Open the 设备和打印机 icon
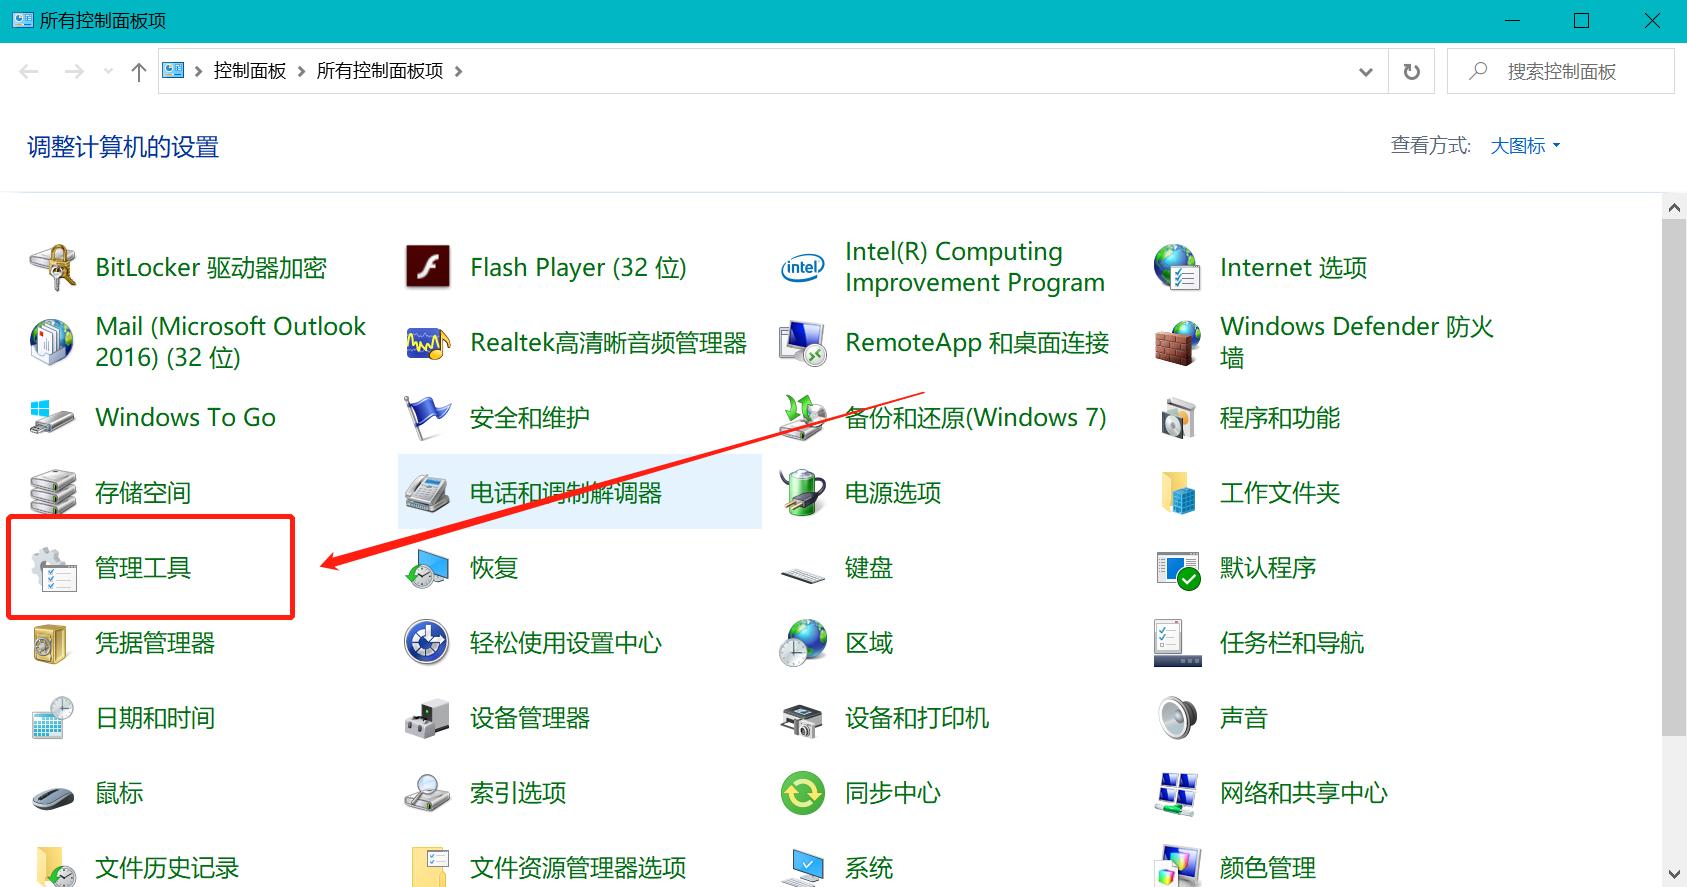The image size is (1687, 887). (802, 718)
